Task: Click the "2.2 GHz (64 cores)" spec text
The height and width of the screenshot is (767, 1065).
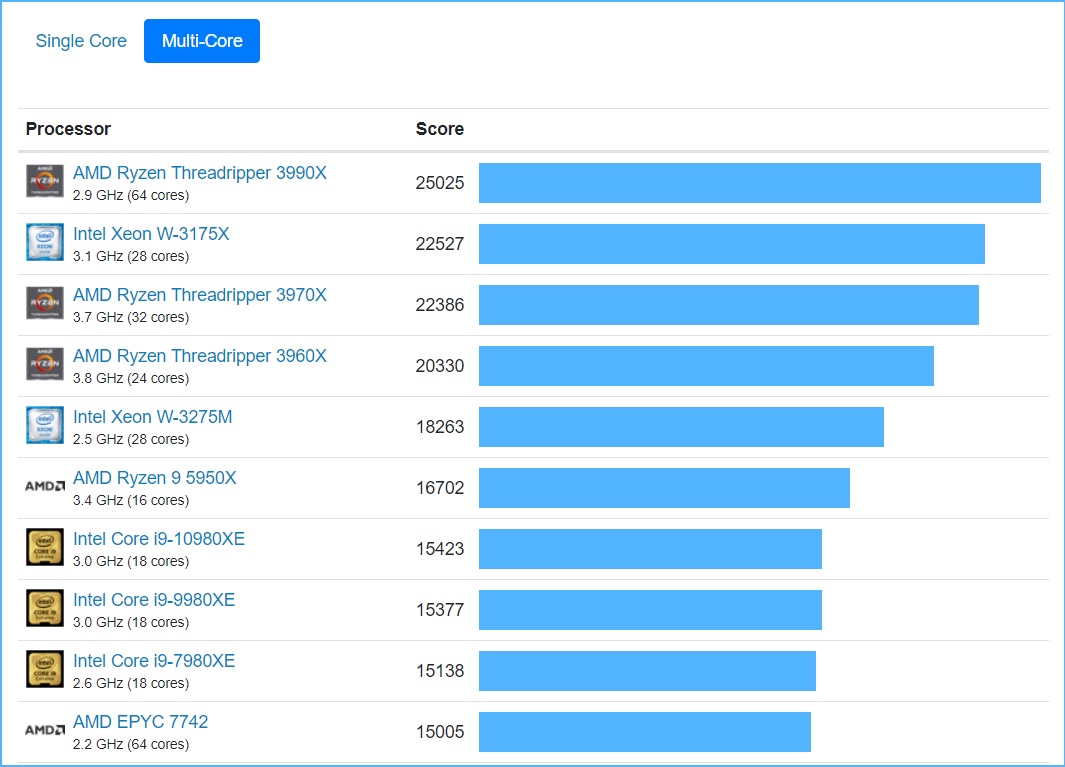Action: [x=131, y=745]
